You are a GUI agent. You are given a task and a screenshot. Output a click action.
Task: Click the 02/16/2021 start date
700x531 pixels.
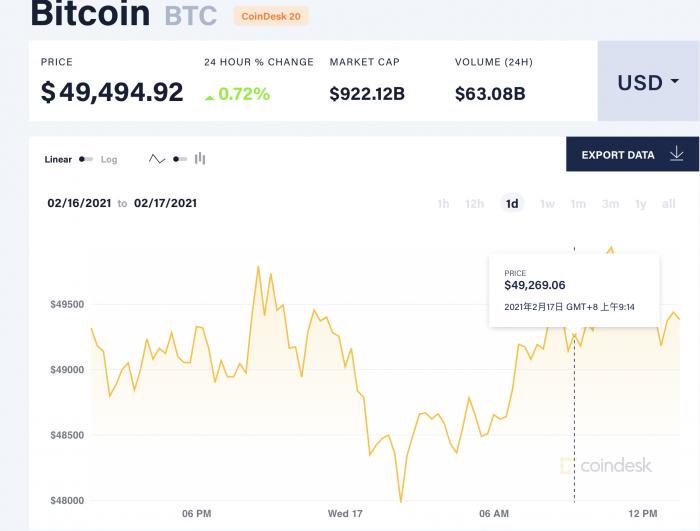78,203
